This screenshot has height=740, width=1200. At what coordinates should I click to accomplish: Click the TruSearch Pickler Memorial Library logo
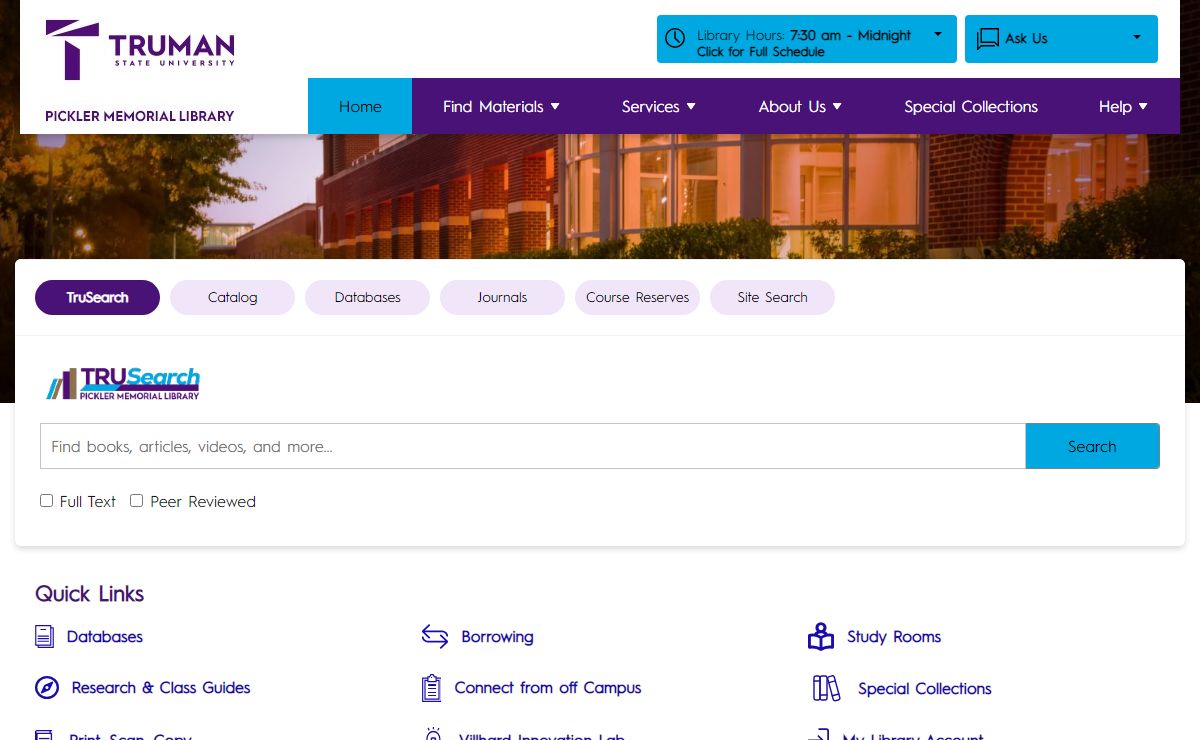pyautogui.click(x=123, y=383)
